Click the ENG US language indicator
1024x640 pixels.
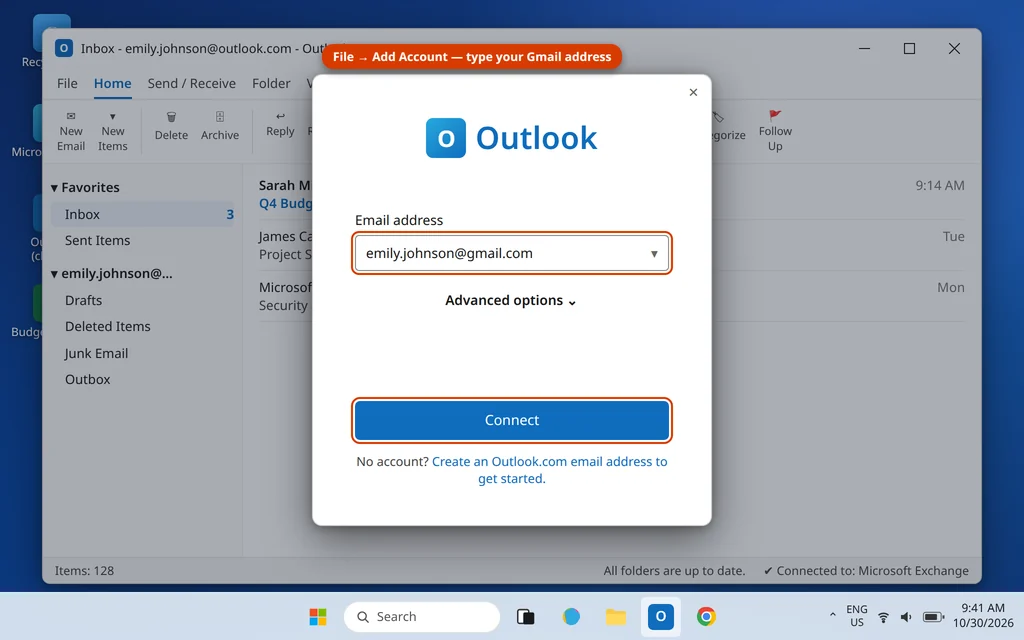tap(856, 616)
